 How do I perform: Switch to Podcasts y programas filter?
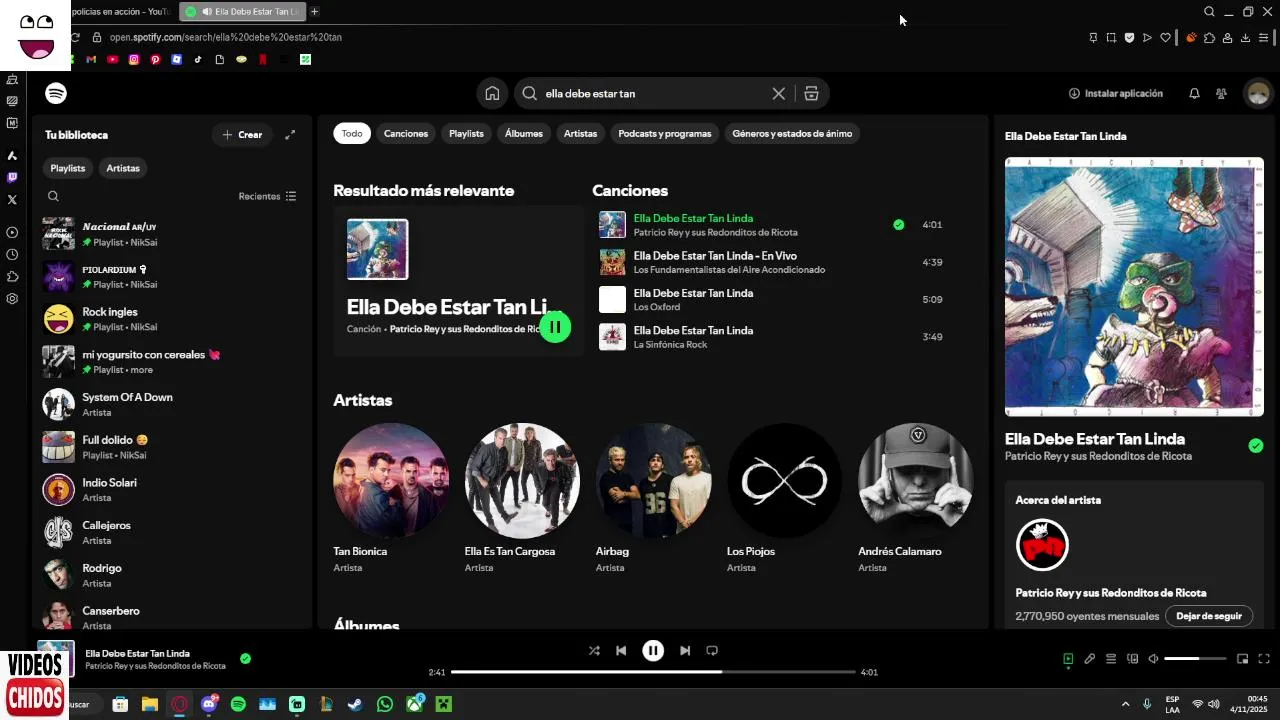click(x=665, y=133)
